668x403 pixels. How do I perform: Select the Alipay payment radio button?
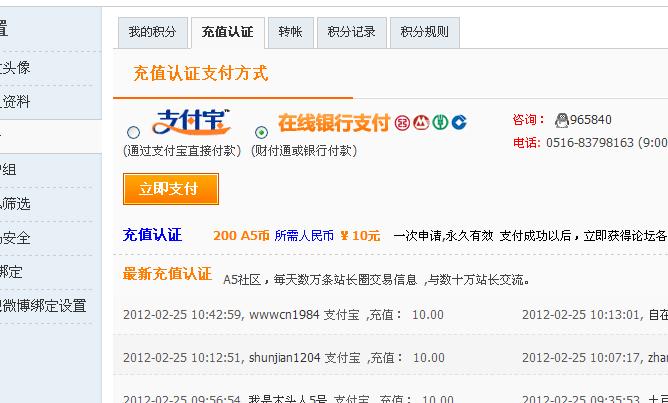click(x=133, y=132)
